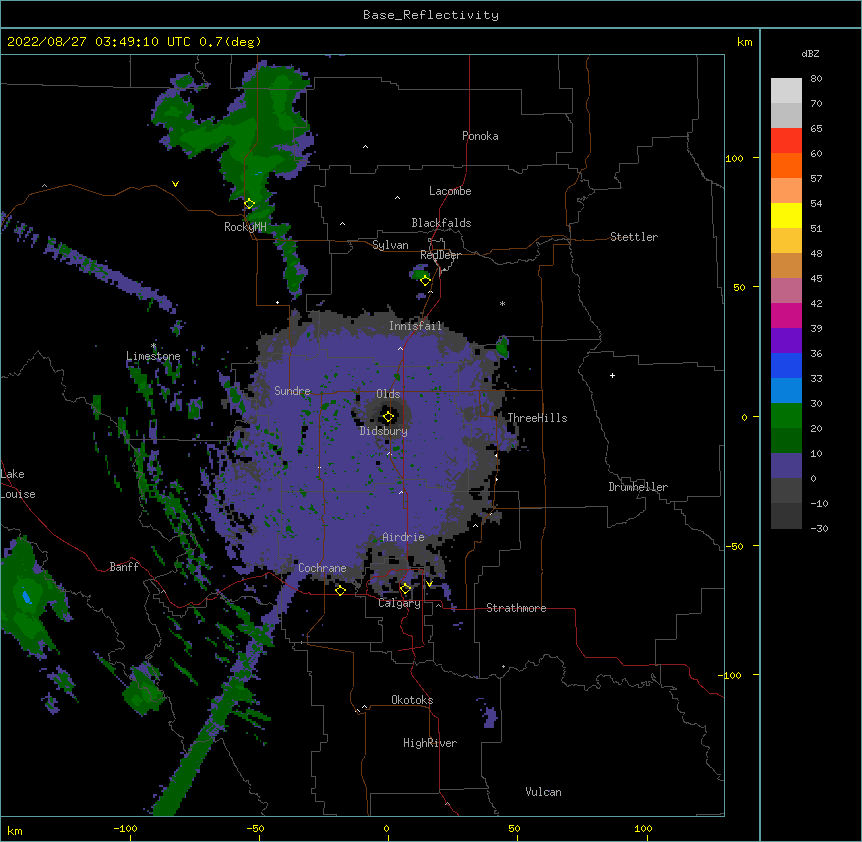Click the Olds town label
The image size is (862, 842).
[x=388, y=394]
